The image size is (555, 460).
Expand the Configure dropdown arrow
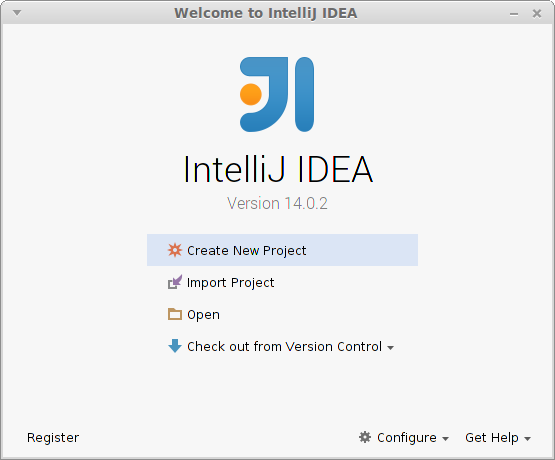click(x=445, y=439)
